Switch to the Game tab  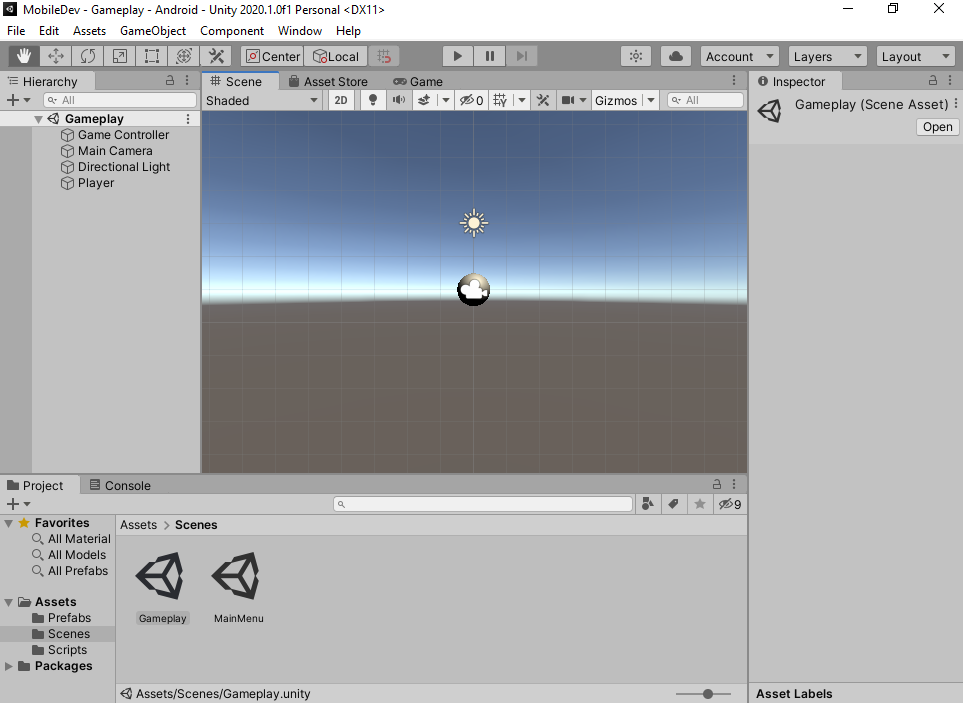418,82
